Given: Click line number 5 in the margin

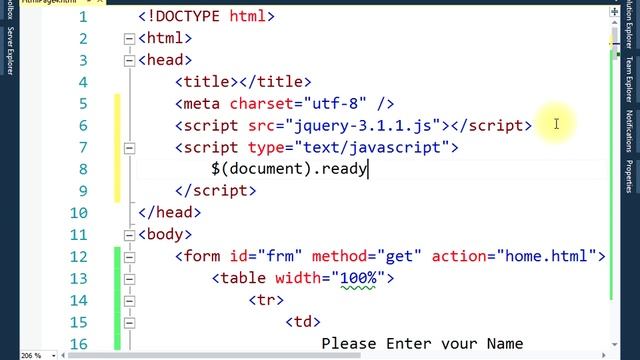Looking at the screenshot, I should 83,104.
